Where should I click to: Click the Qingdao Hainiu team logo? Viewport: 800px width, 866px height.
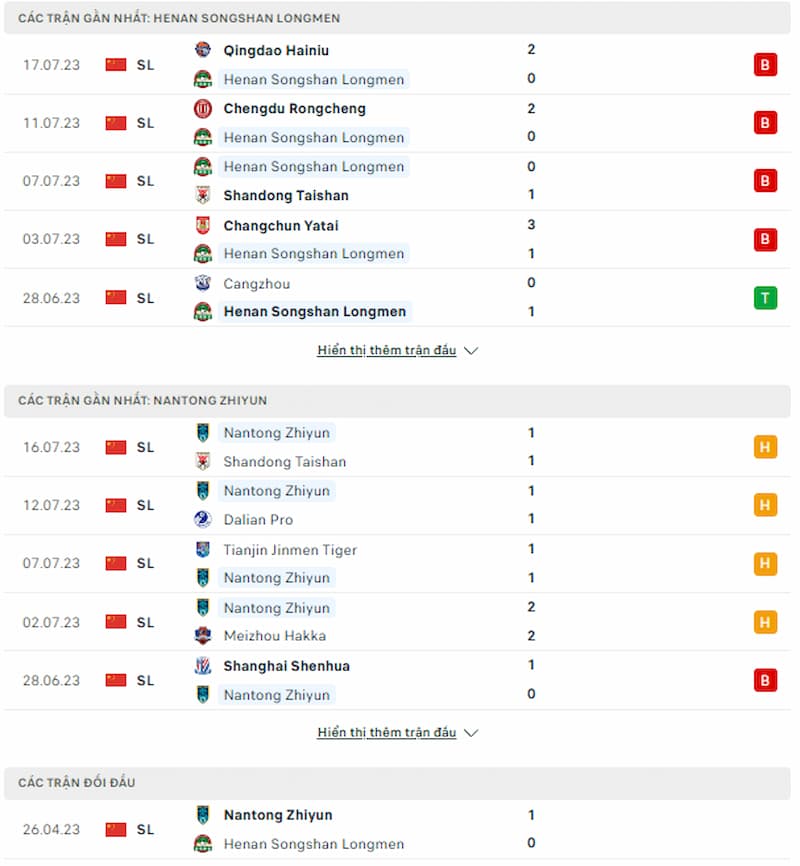pos(203,50)
